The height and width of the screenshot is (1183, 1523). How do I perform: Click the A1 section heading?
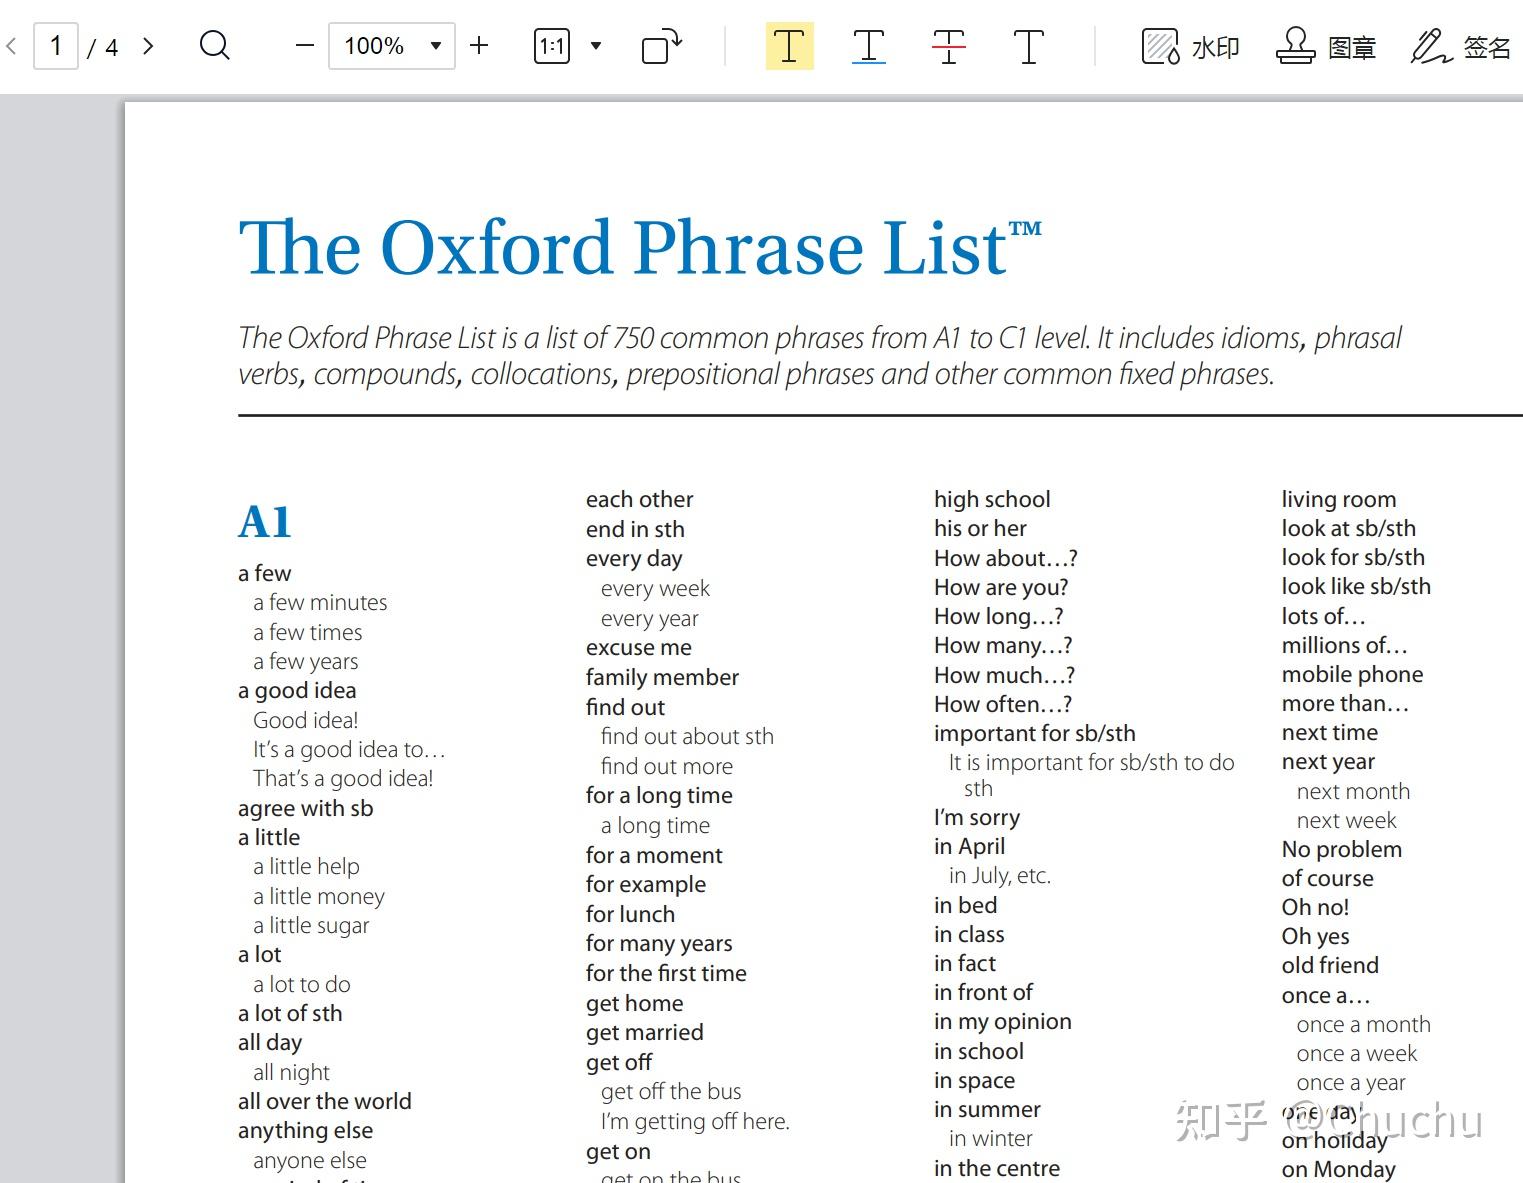click(x=265, y=521)
